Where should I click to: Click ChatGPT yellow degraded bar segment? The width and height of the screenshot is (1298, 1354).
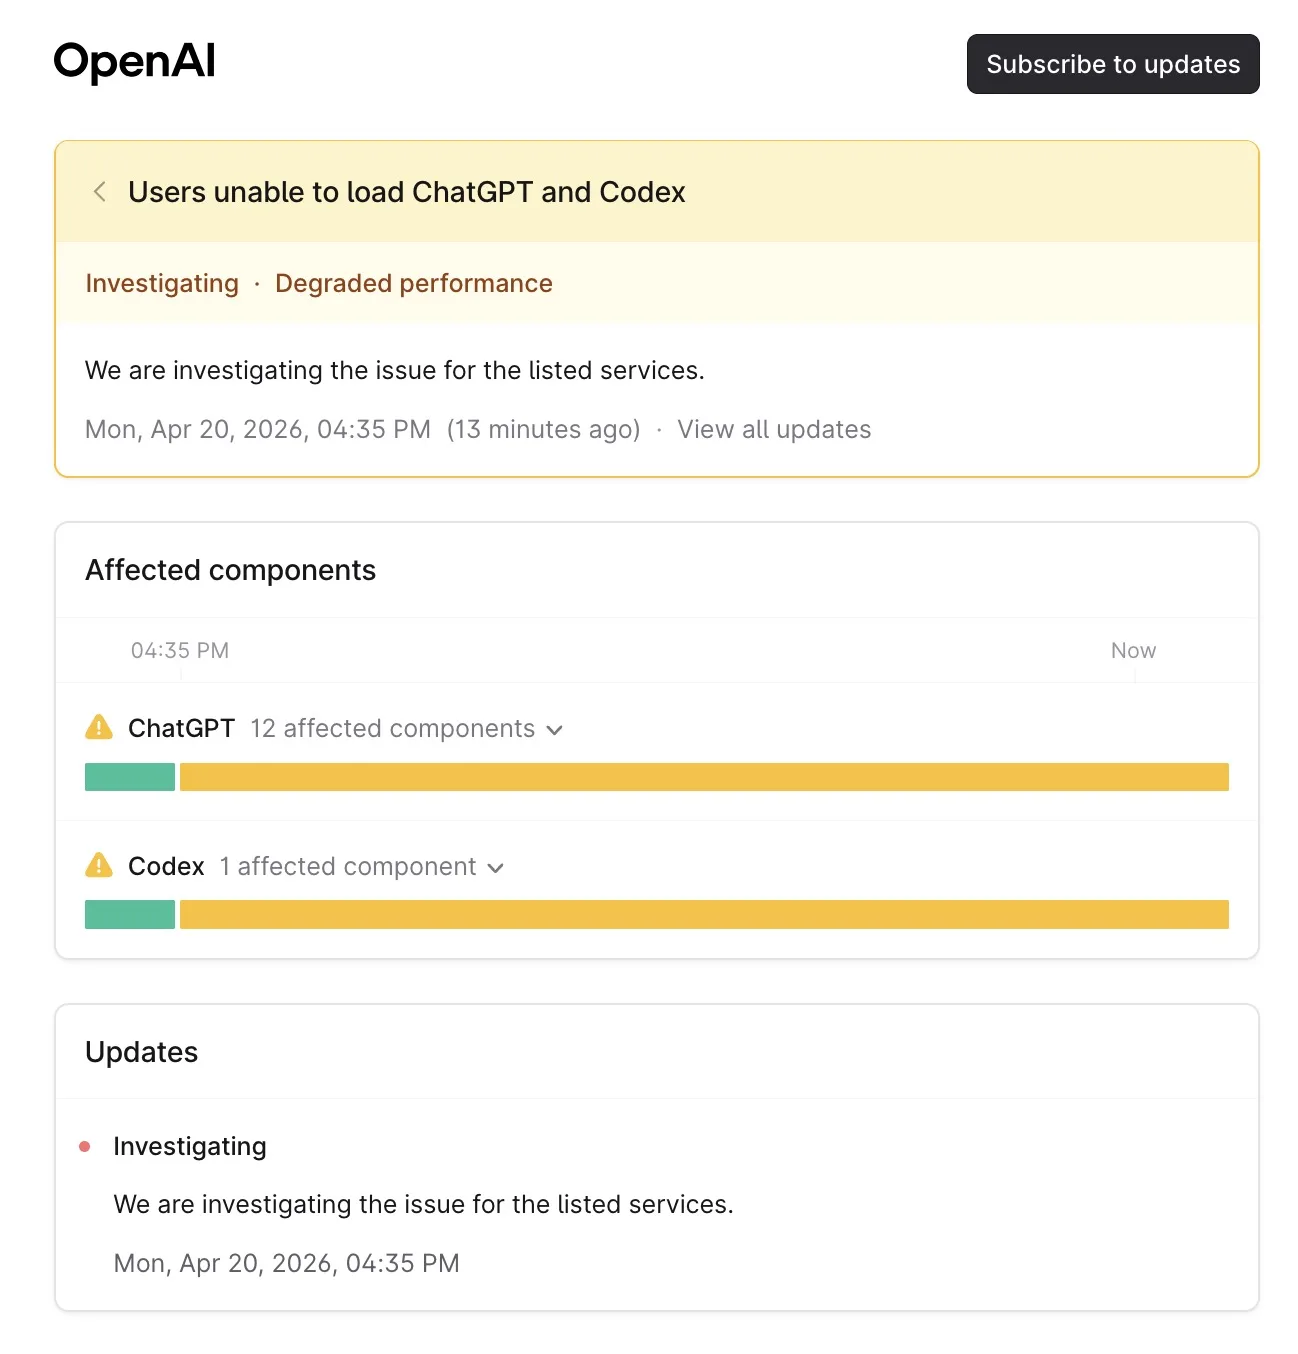[x=704, y=777]
